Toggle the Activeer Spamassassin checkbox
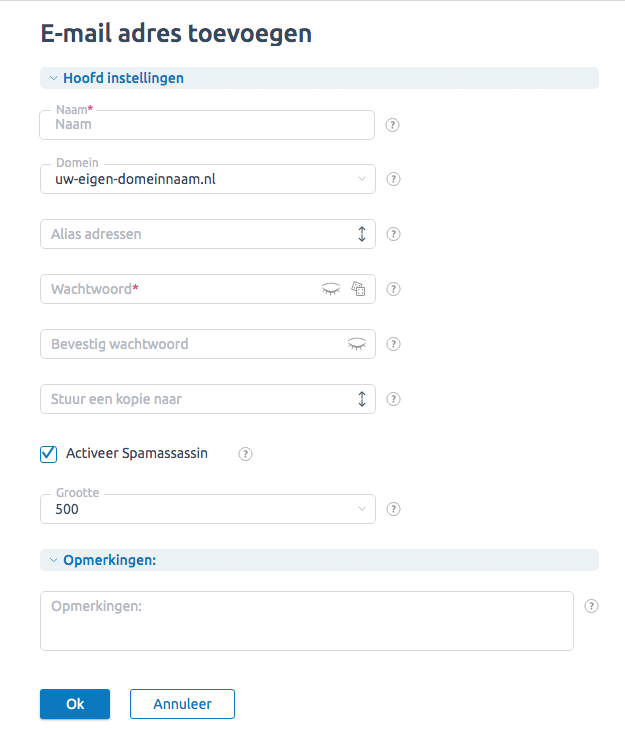Image resolution: width=625 pixels, height=756 pixels. tap(48, 454)
